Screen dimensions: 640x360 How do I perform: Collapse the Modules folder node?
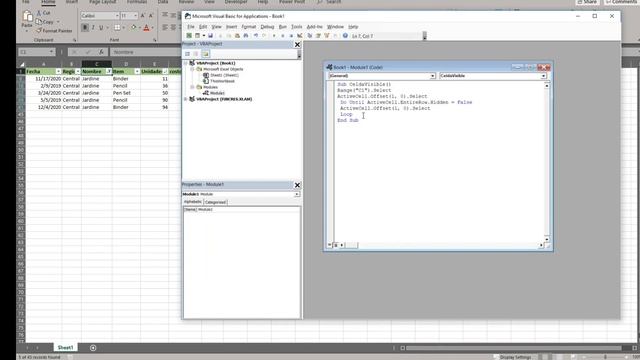(192, 87)
